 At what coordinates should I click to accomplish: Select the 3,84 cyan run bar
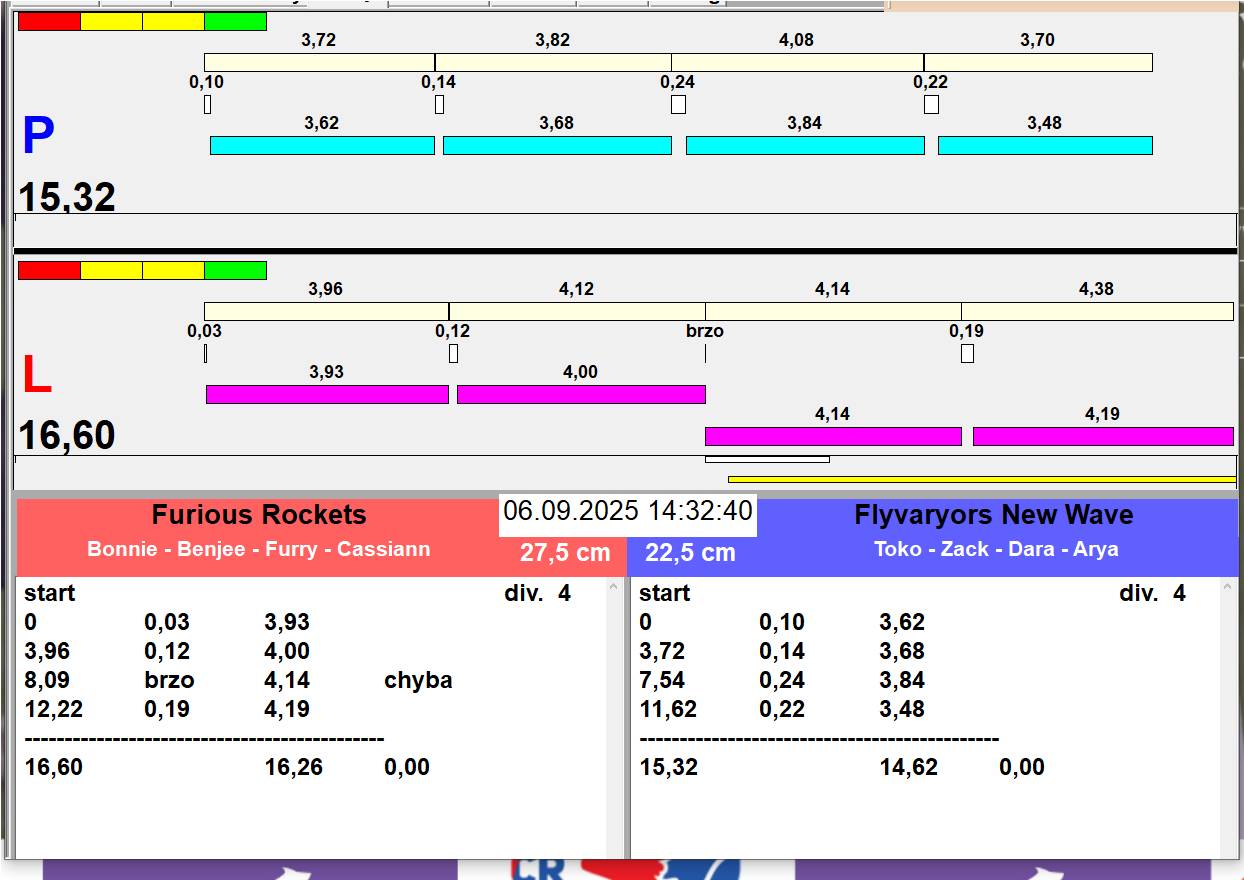tap(805, 146)
